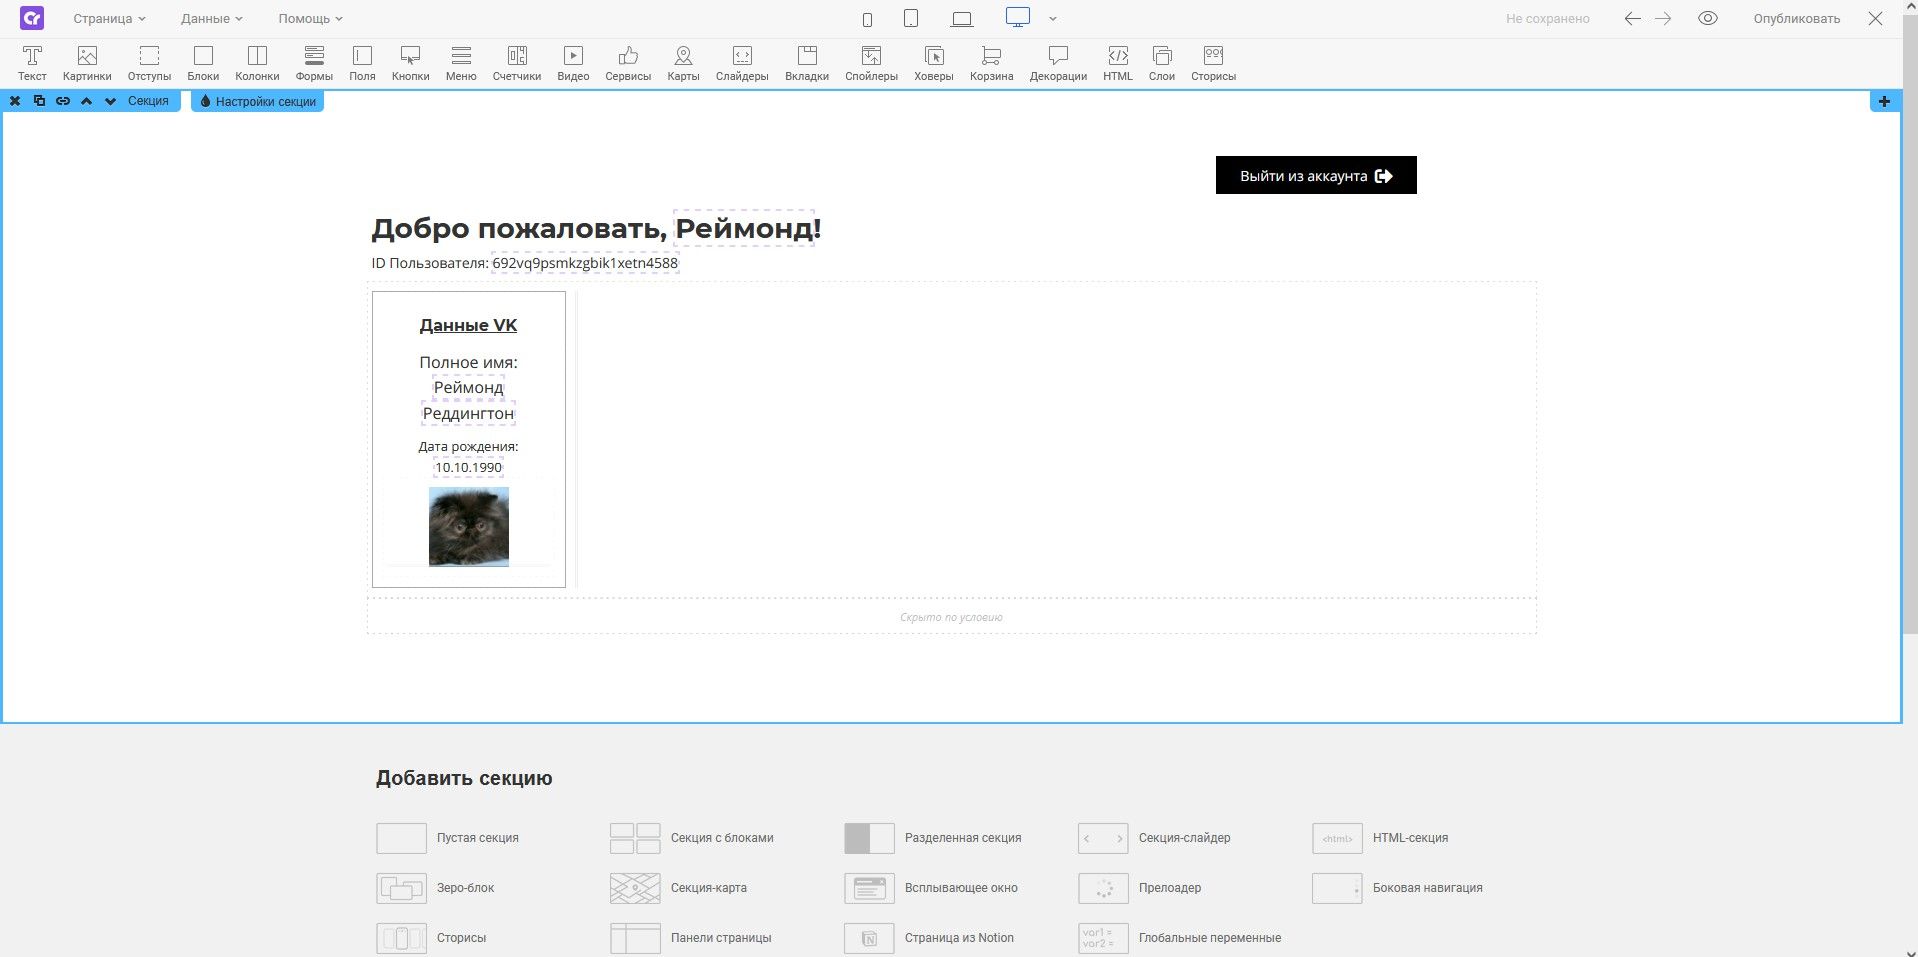This screenshot has width=1918, height=957.
Task: Open the Помощь help menu
Action: point(310,19)
